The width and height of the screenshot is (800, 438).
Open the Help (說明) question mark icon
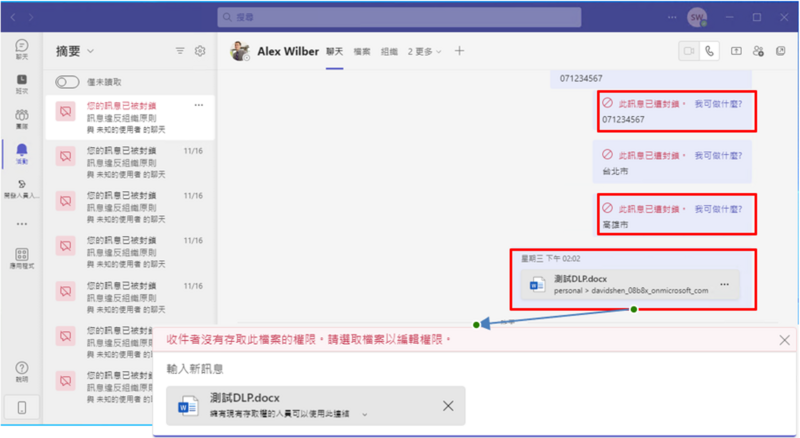[21, 372]
